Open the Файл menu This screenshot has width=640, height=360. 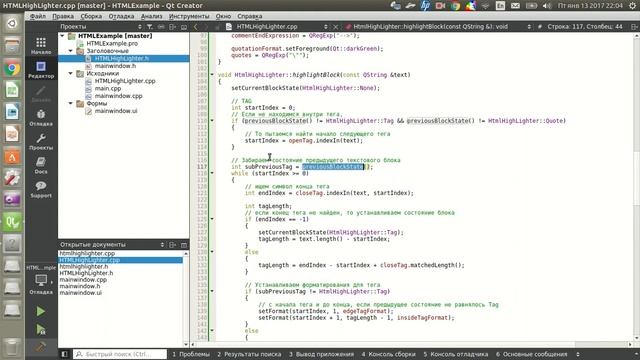click(38, 16)
